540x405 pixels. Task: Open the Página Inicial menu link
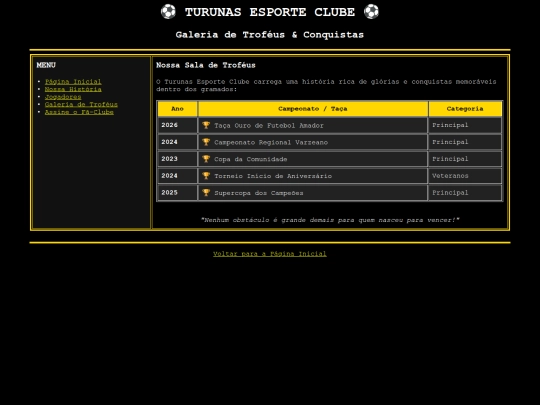pyautogui.click(x=73, y=82)
